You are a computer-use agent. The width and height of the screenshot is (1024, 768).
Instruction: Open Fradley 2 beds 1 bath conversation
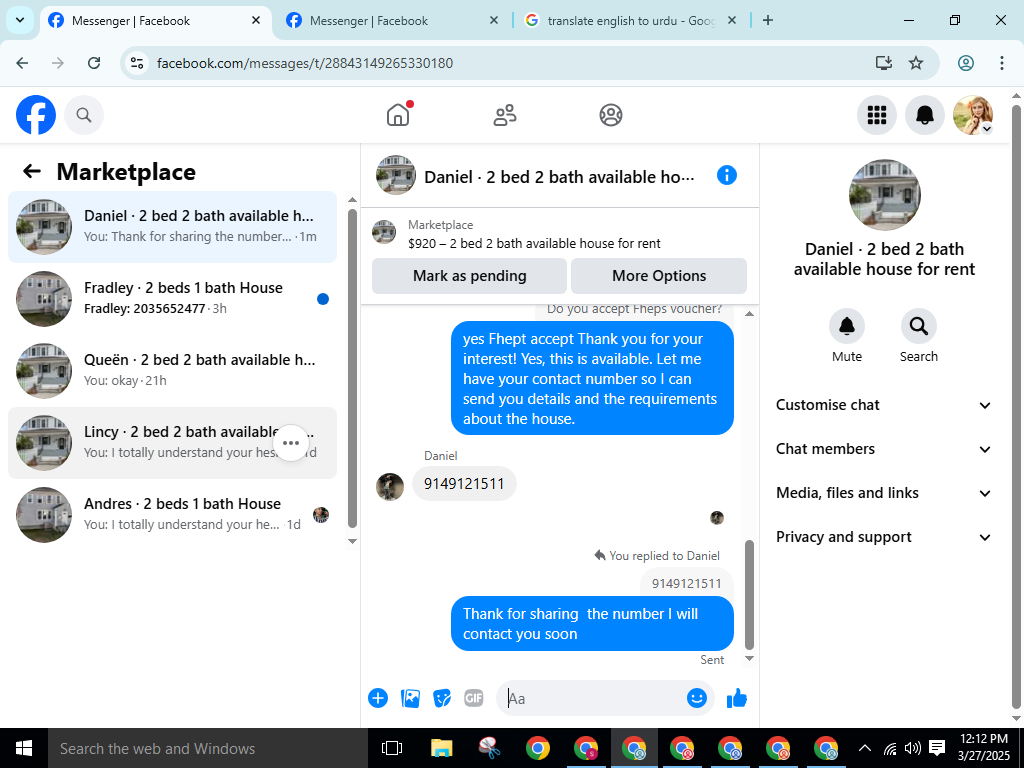point(172,298)
